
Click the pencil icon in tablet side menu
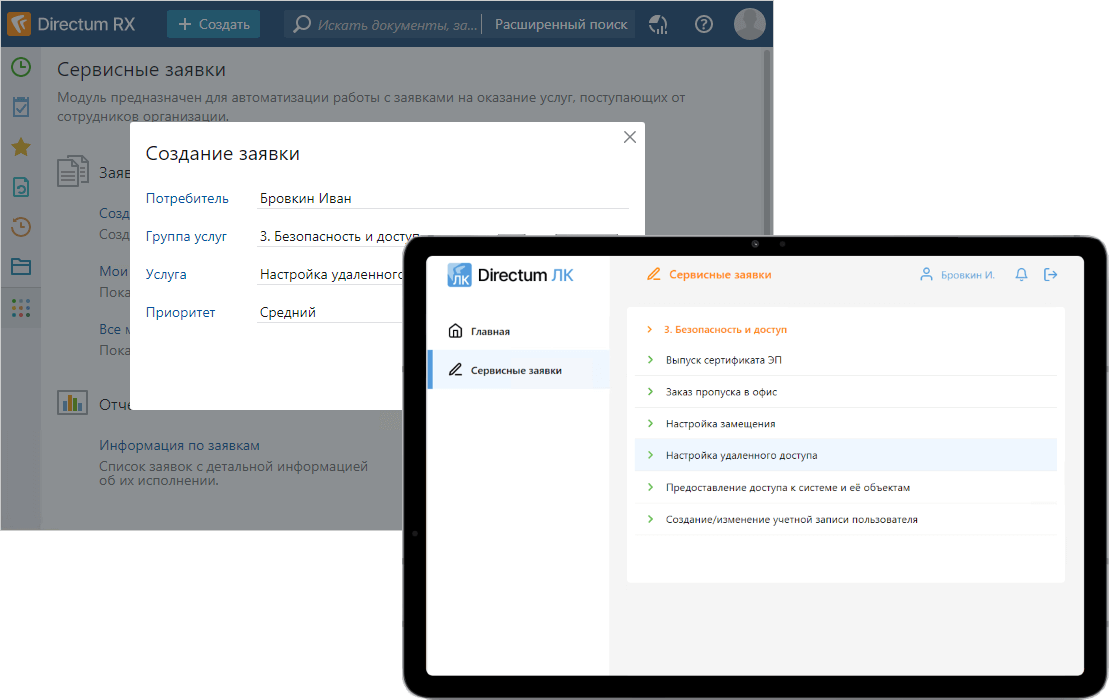[455, 370]
